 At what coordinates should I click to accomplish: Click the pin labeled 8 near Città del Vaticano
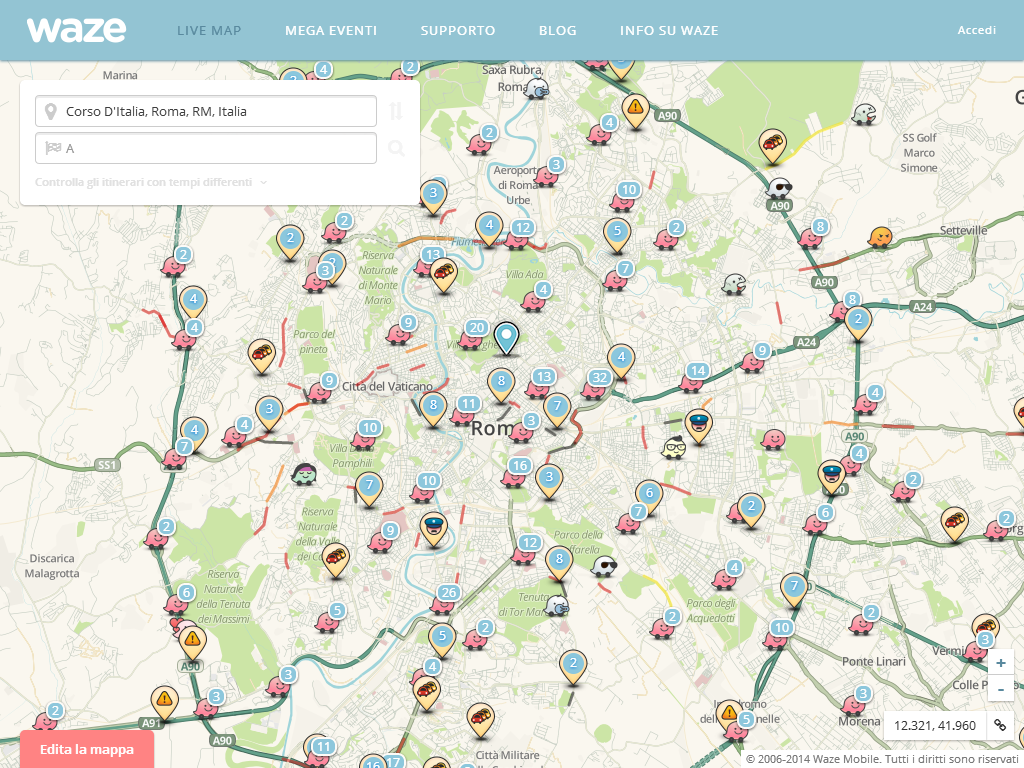coord(433,409)
